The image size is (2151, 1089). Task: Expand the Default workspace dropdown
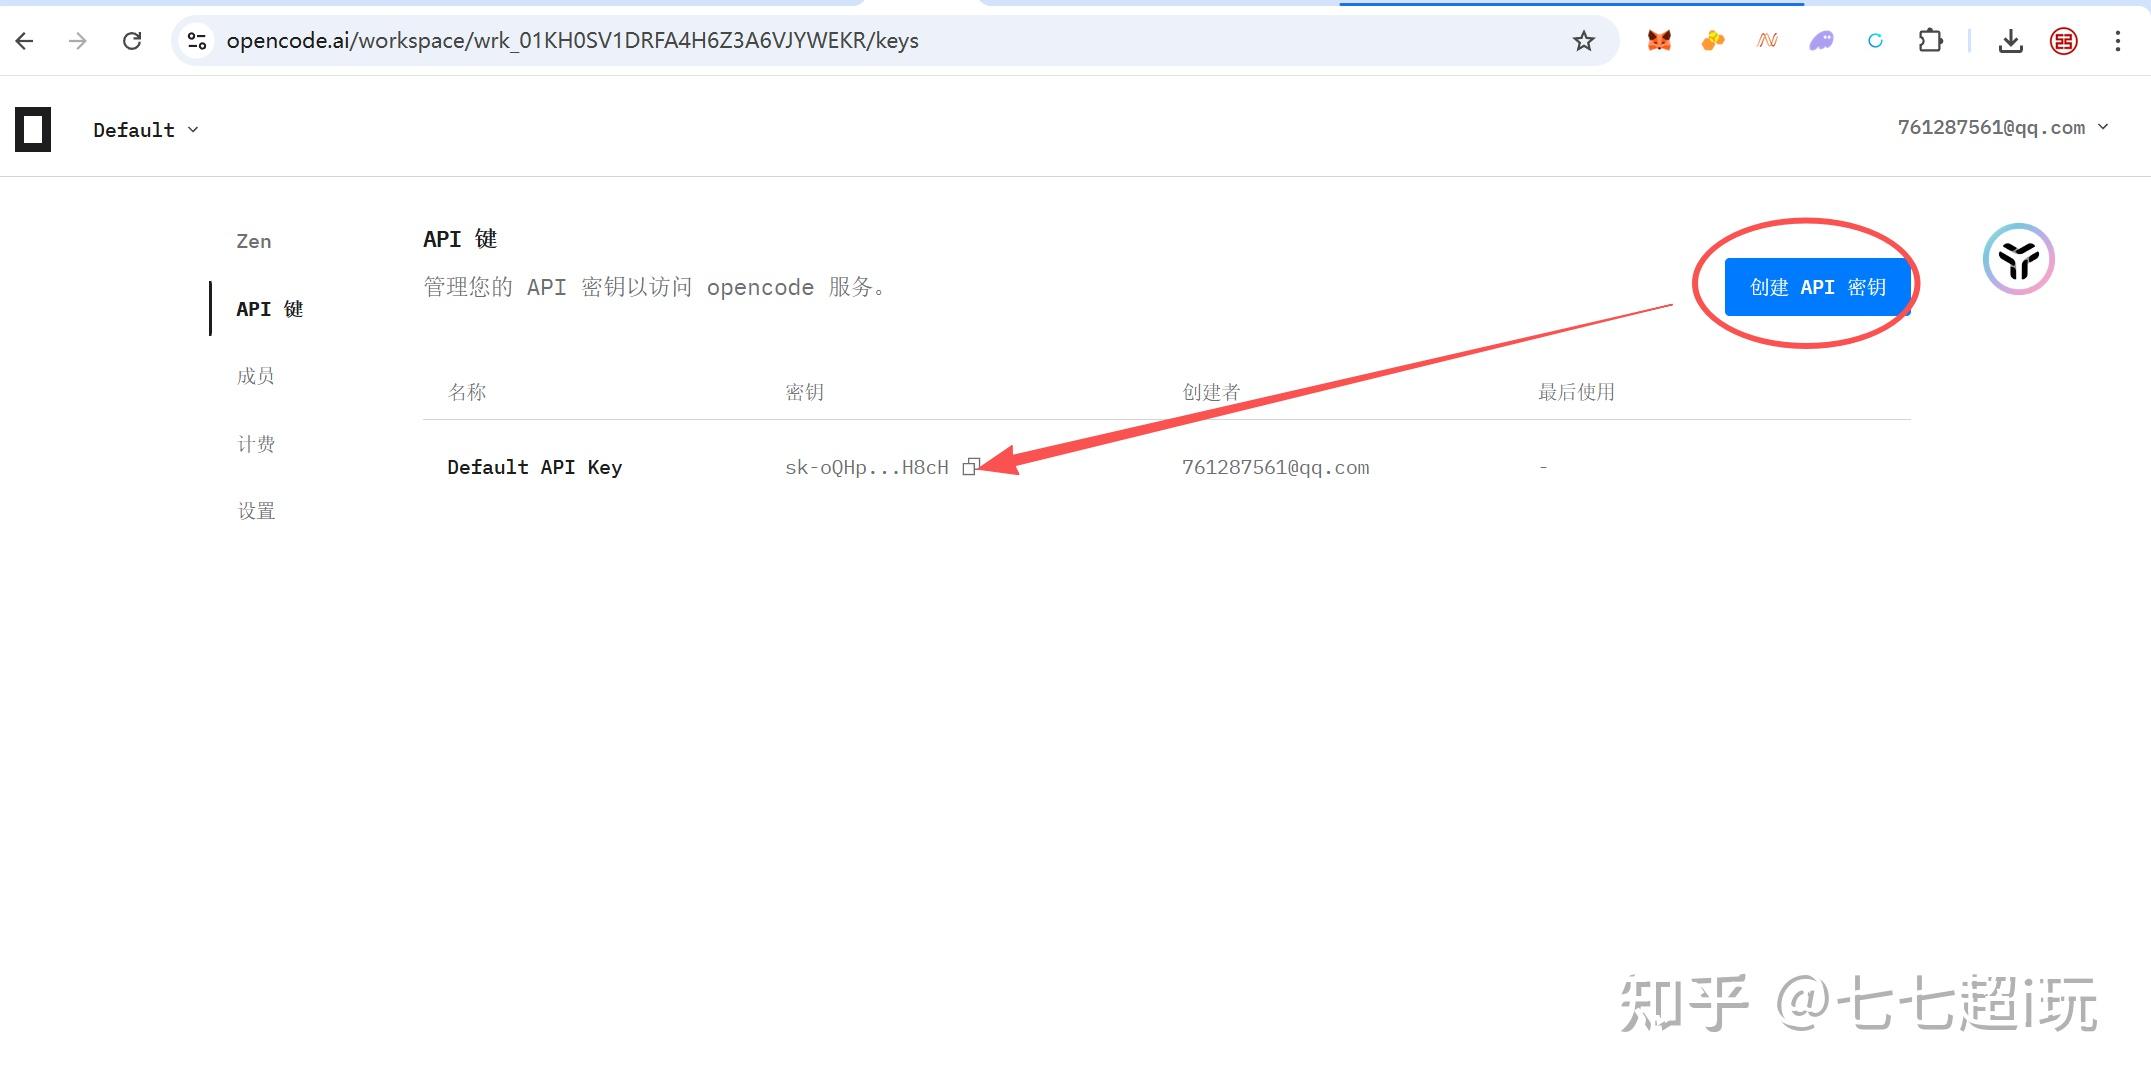click(146, 130)
